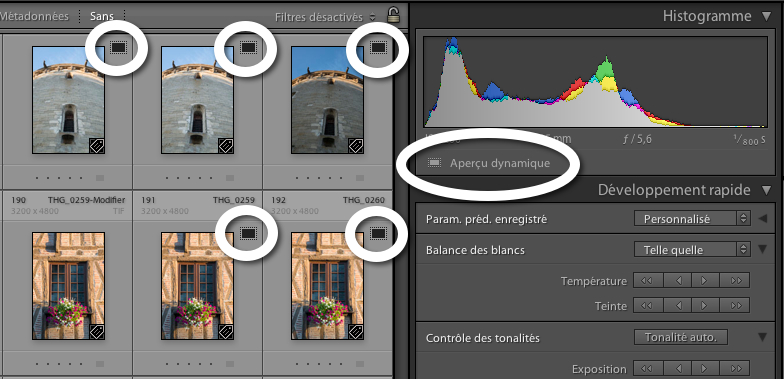
Task: Open the Filtres désactivés filter menu
Action: pyautogui.click(x=325, y=17)
